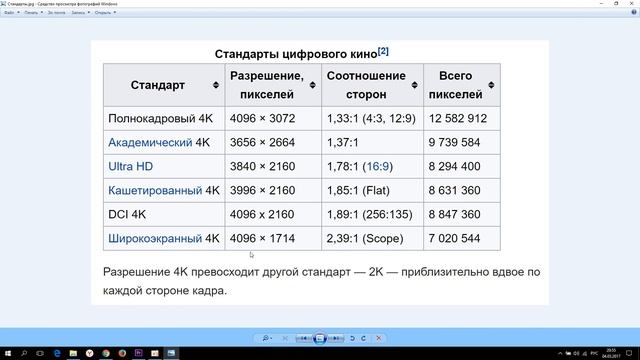Open the taskbar clock and date
This screenshot has width=640, height=360.
611,353
